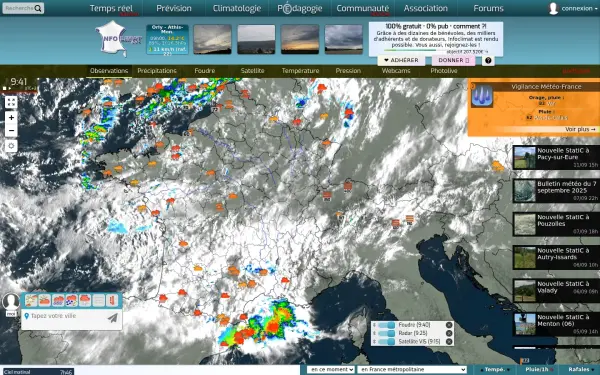Select the rain cloud report icon
600x375 pixels.
(x=58, y=300)
